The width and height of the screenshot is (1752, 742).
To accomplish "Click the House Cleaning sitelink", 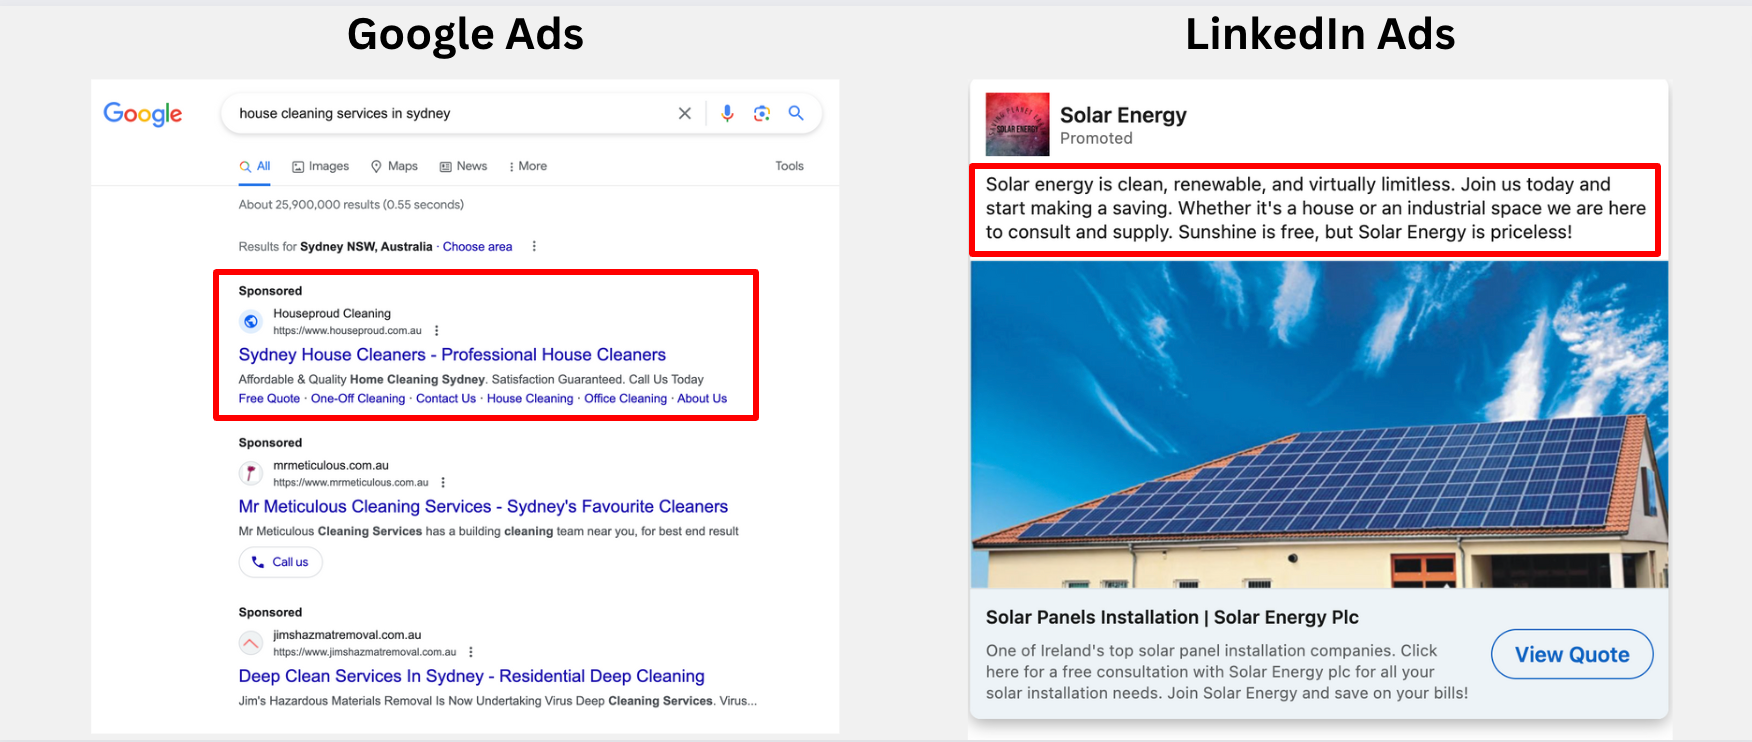I will [x=530, y=398].
